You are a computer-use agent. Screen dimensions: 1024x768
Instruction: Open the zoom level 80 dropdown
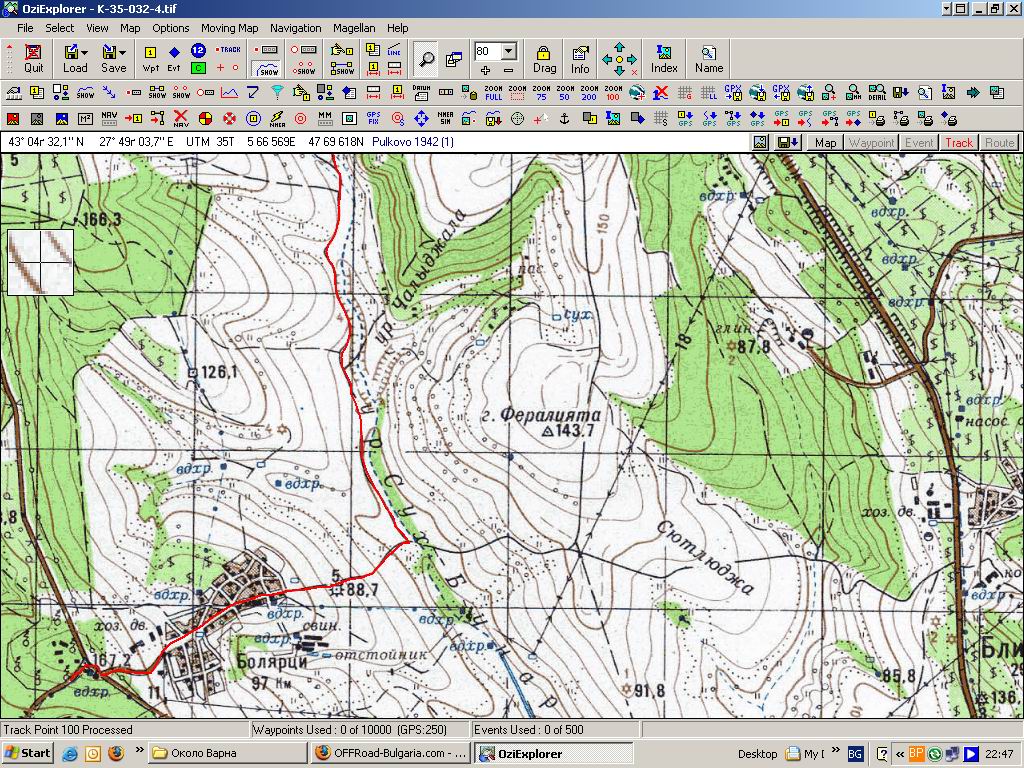(x=508, y=51)
